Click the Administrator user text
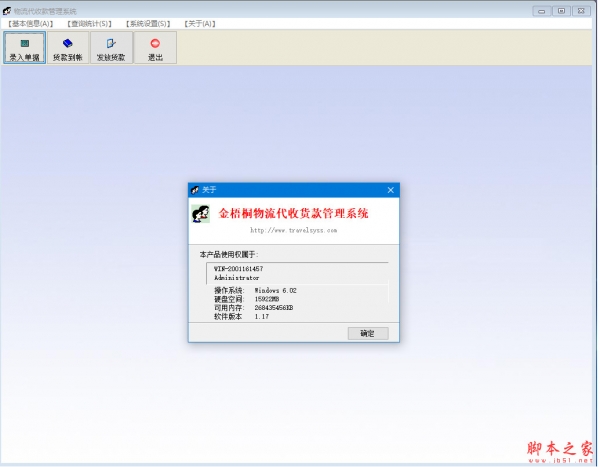 [236, 278]
